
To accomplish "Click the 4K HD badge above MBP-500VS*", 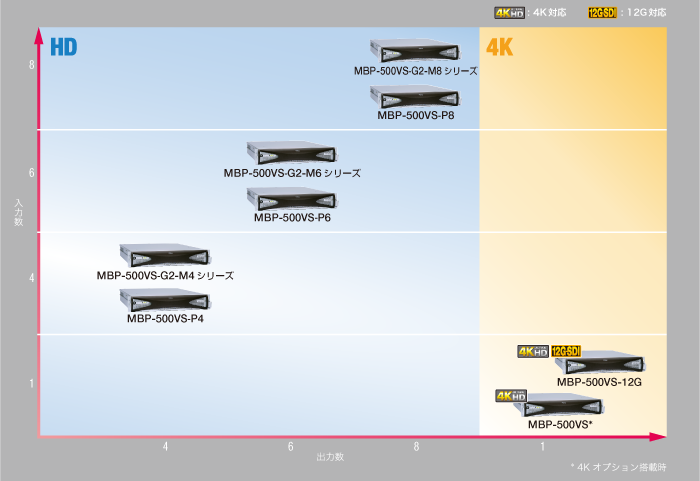I will [511, 396].
